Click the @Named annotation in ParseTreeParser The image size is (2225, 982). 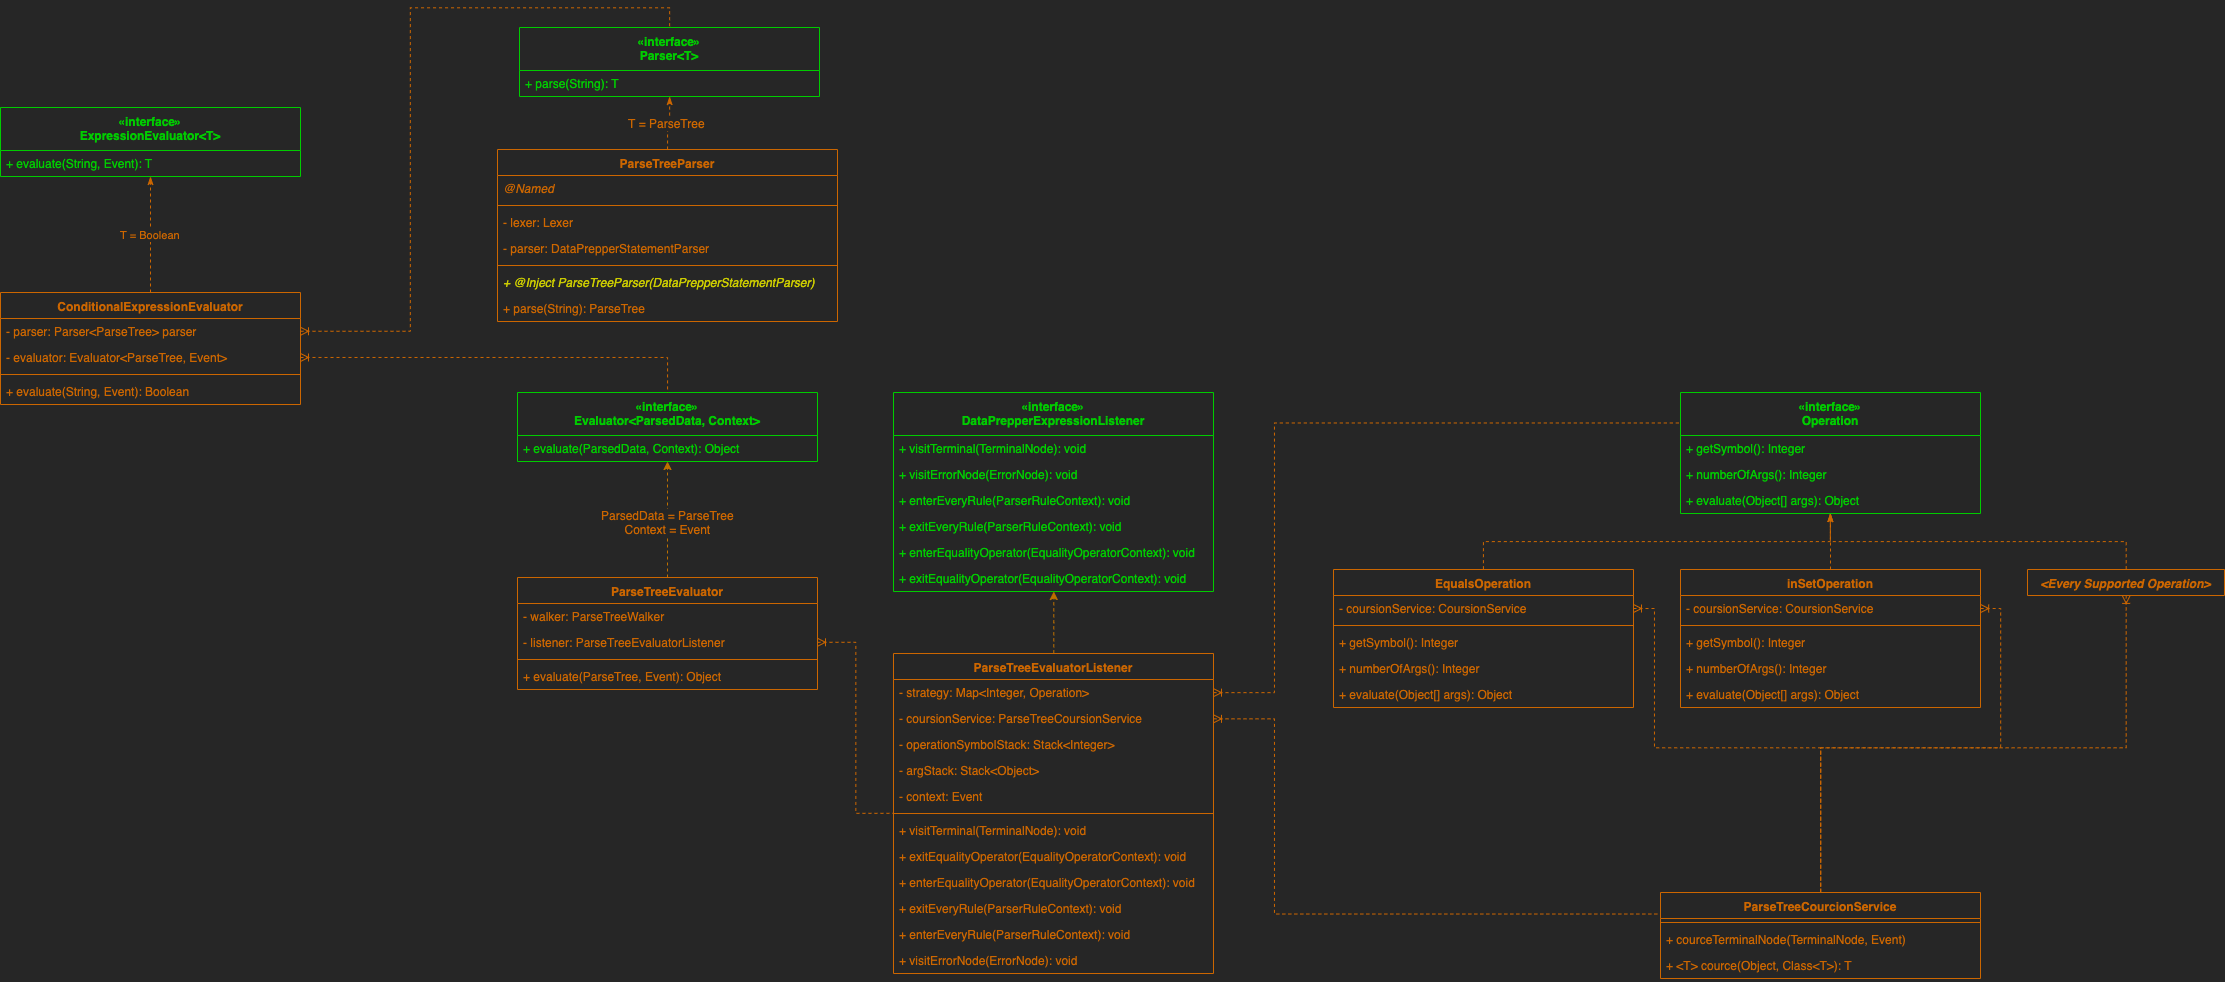click(529, 189)
